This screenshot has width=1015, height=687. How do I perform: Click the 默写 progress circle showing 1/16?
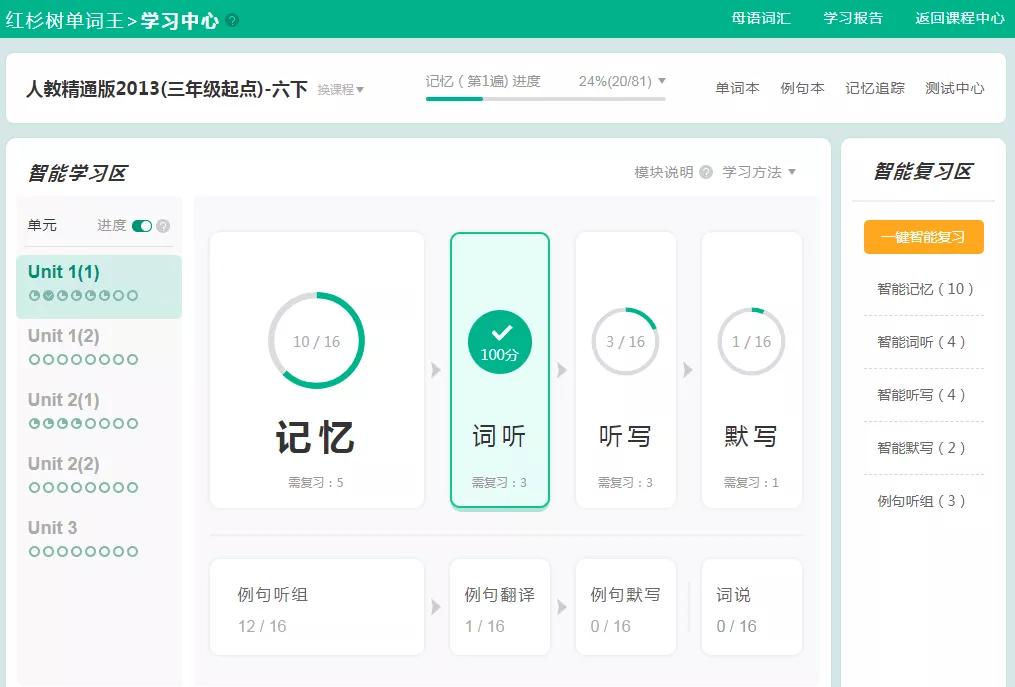(x=751, y=341)
